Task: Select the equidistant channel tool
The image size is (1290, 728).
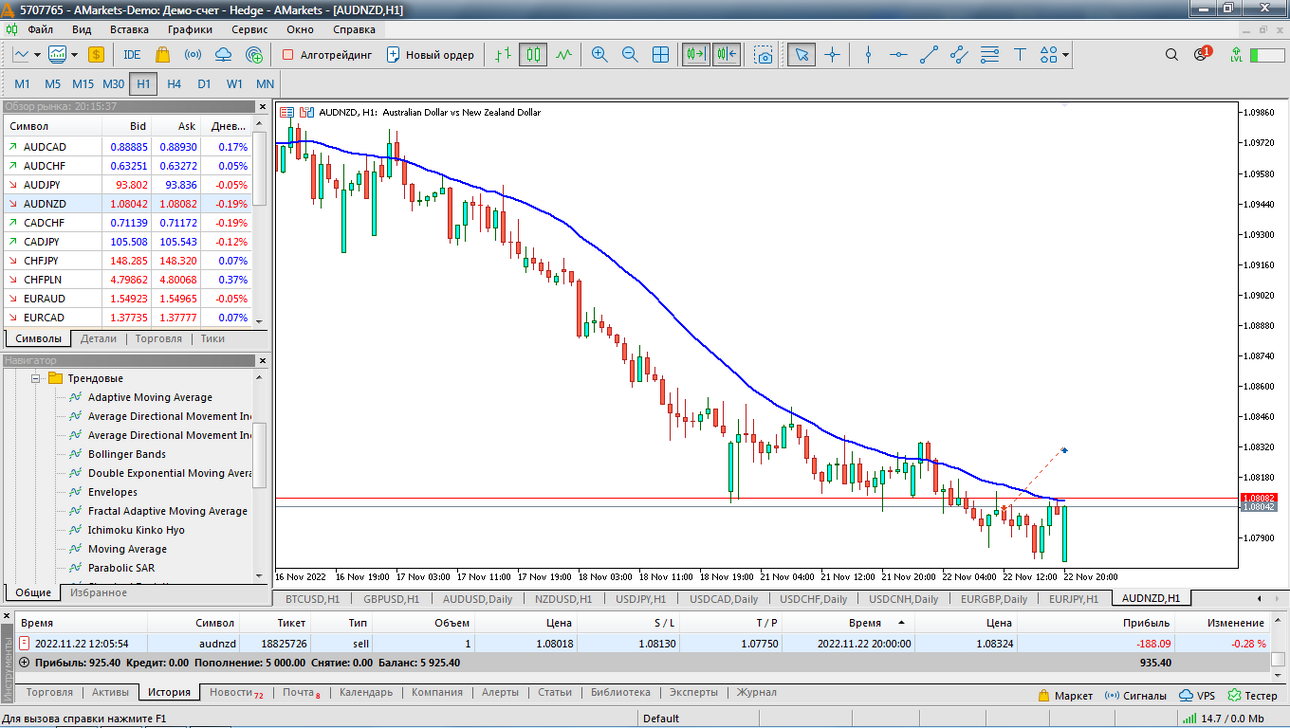Action: [959, 54]
